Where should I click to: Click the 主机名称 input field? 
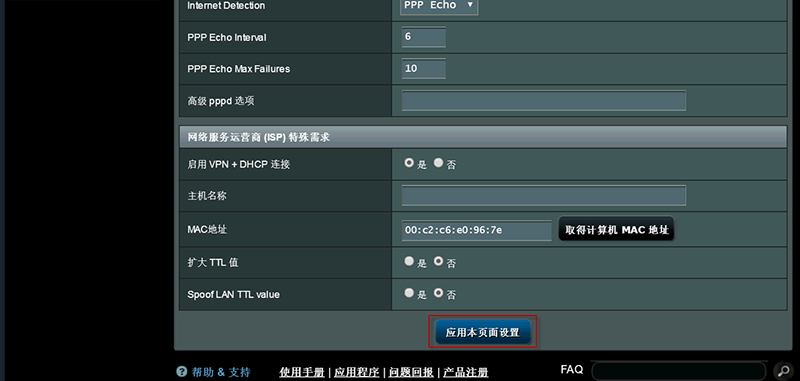[543, 195]
